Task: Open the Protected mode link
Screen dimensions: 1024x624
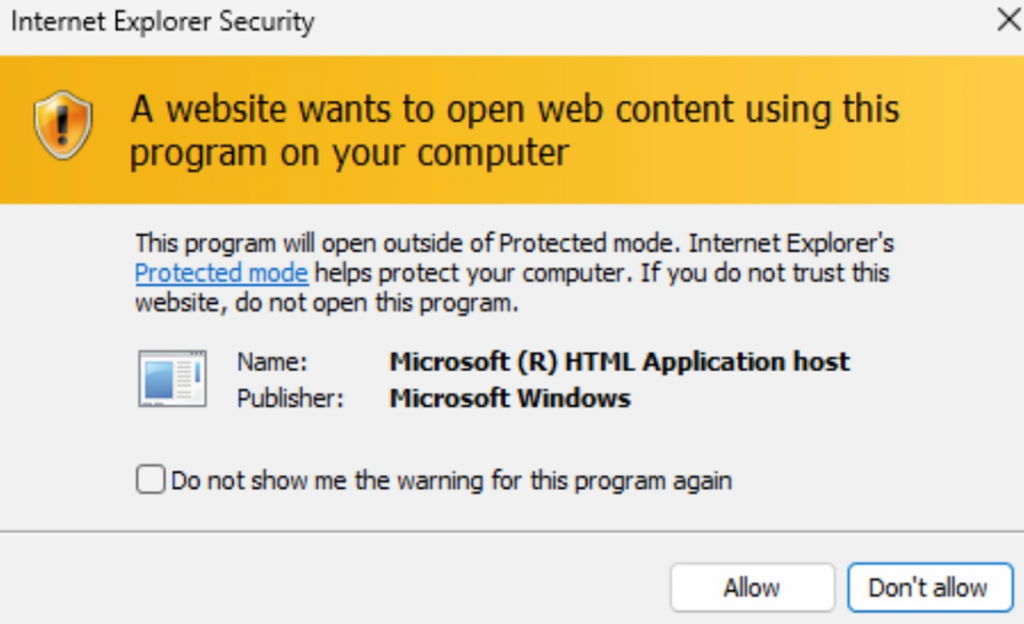Action: tap(221, 273)
